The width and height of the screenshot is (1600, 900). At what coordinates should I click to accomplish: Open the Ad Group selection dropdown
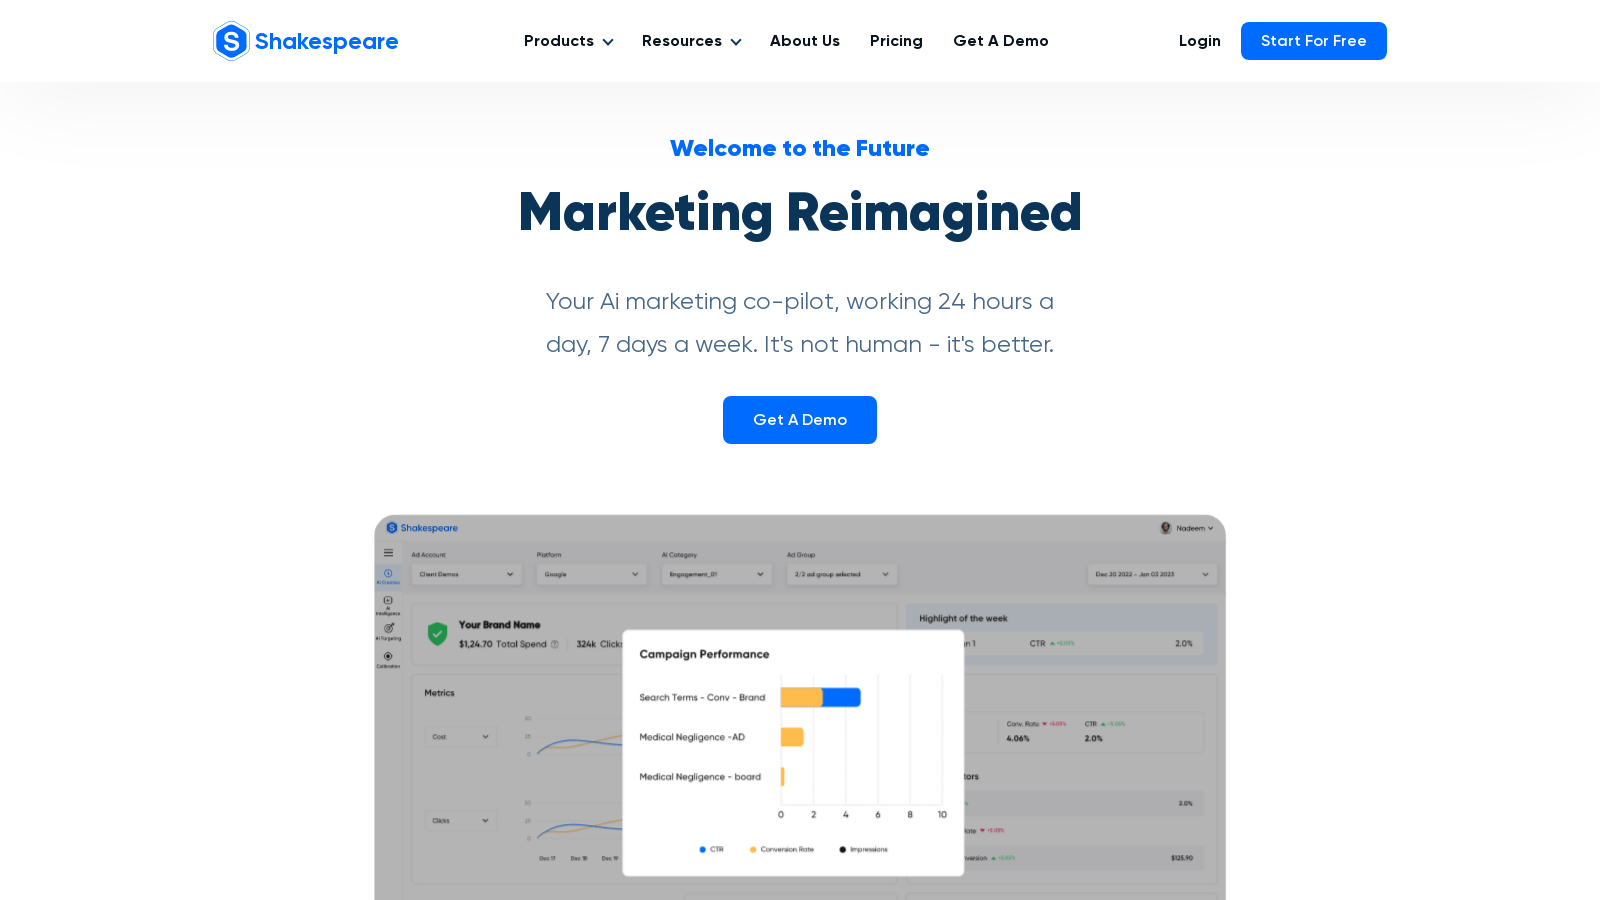coord(842,574)
